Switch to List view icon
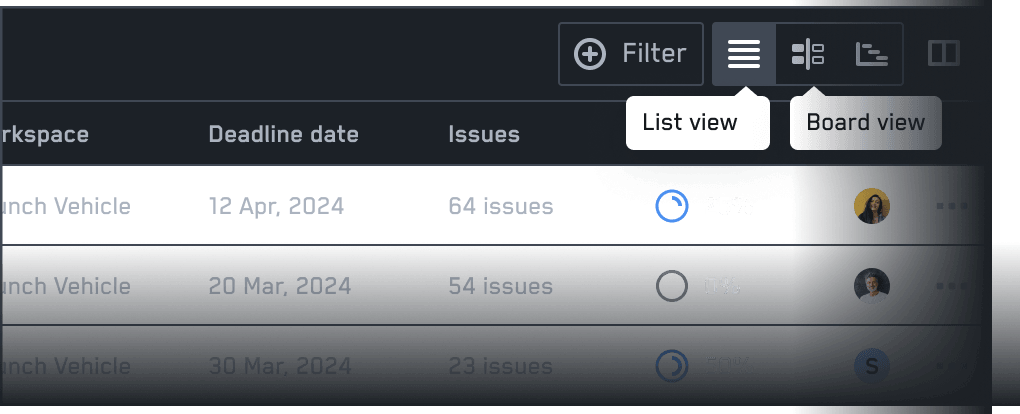 tap(744, 54)
